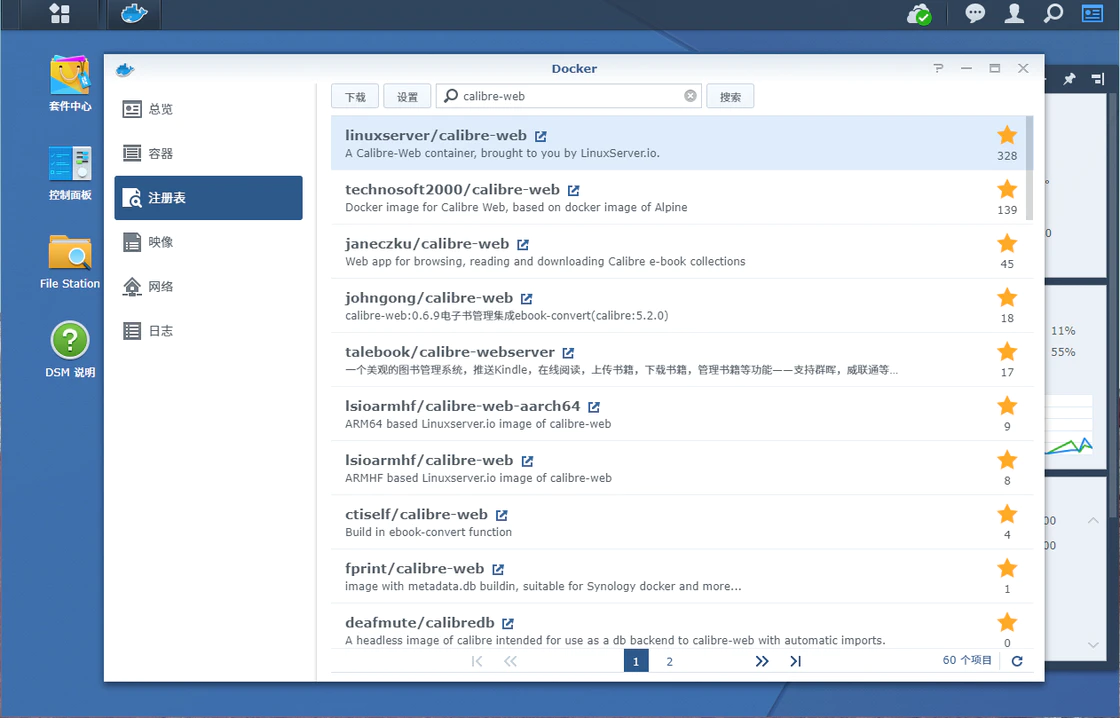Jump to results page 2
1120x718 pixels.
pos(670,661)
